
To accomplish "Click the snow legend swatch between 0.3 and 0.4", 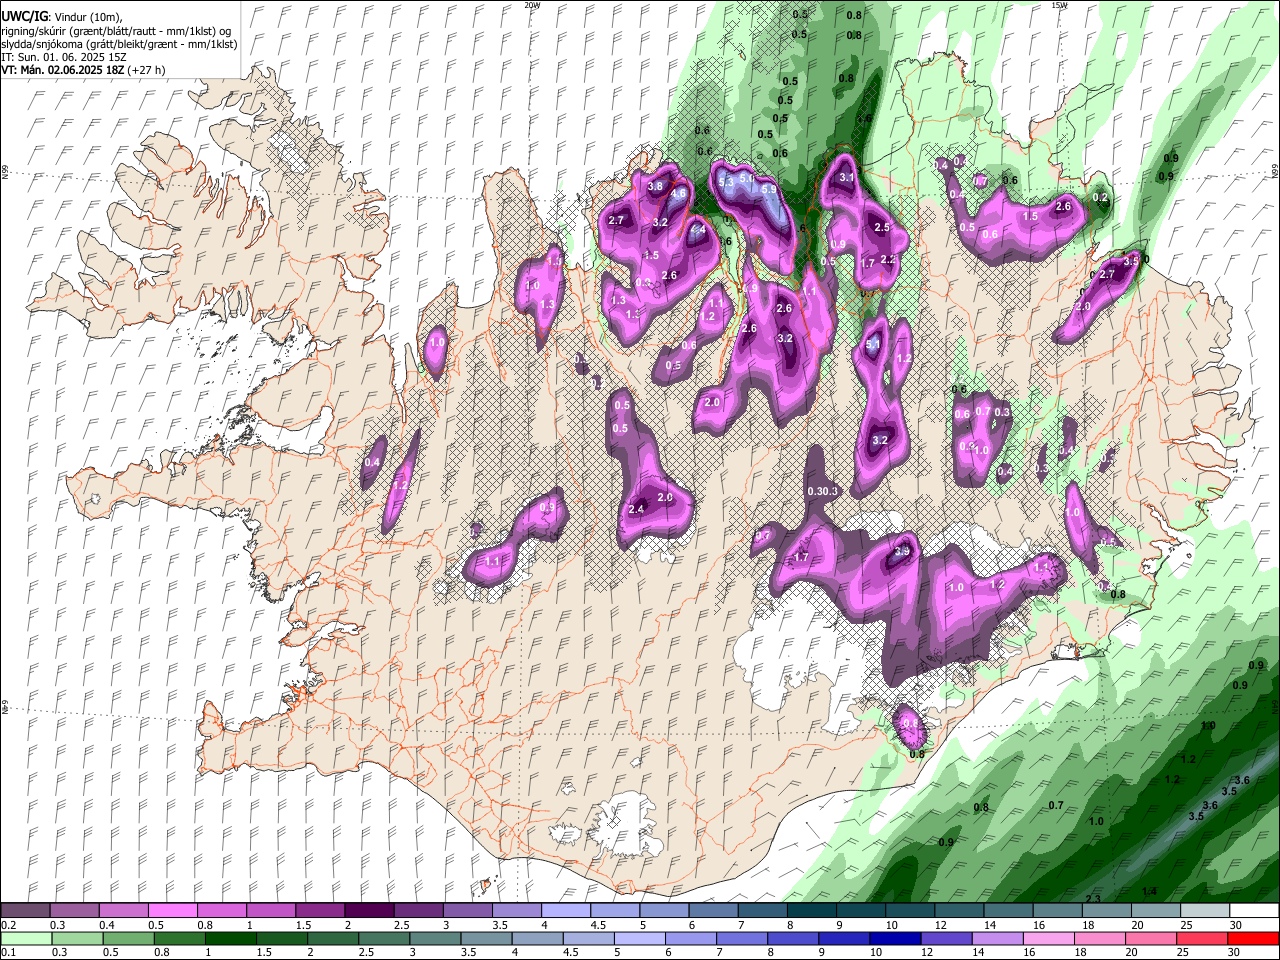I will tap(75, 911).
